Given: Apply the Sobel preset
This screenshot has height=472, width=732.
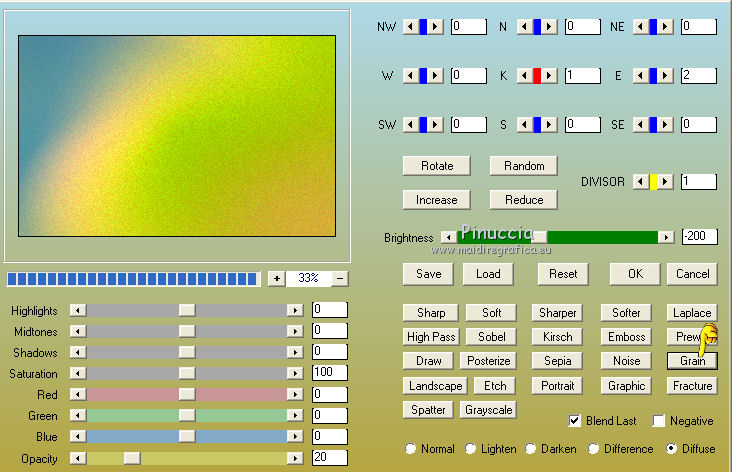Looking at the screenshot, I should point(491,337).
